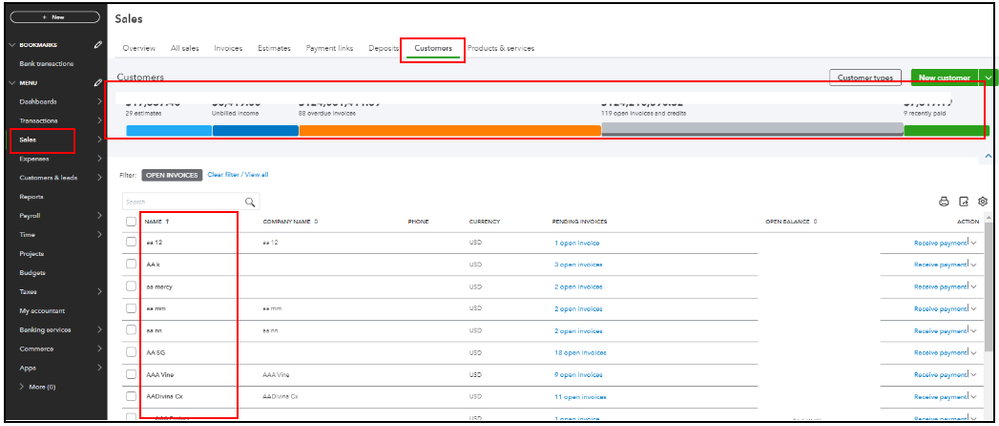Edit menu with the pencil icon
999x426 pixels.
(97, 83)
